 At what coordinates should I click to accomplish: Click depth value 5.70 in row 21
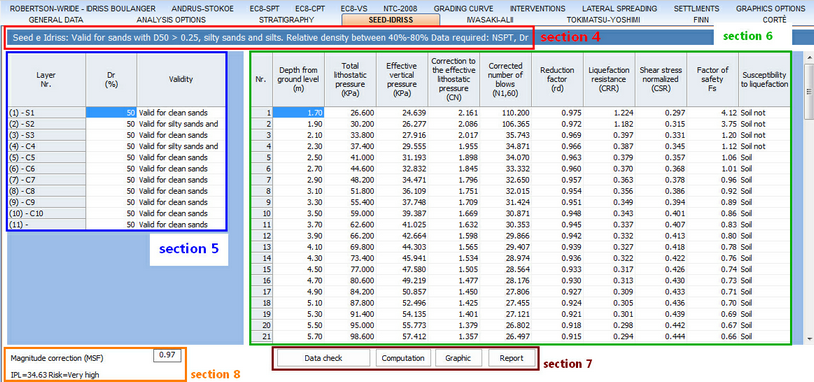point(299,337)
